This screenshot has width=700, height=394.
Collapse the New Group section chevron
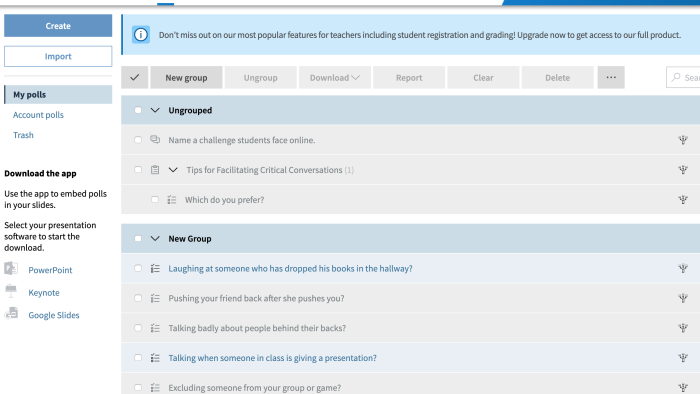pyautogui.click(x=155, y=239)
